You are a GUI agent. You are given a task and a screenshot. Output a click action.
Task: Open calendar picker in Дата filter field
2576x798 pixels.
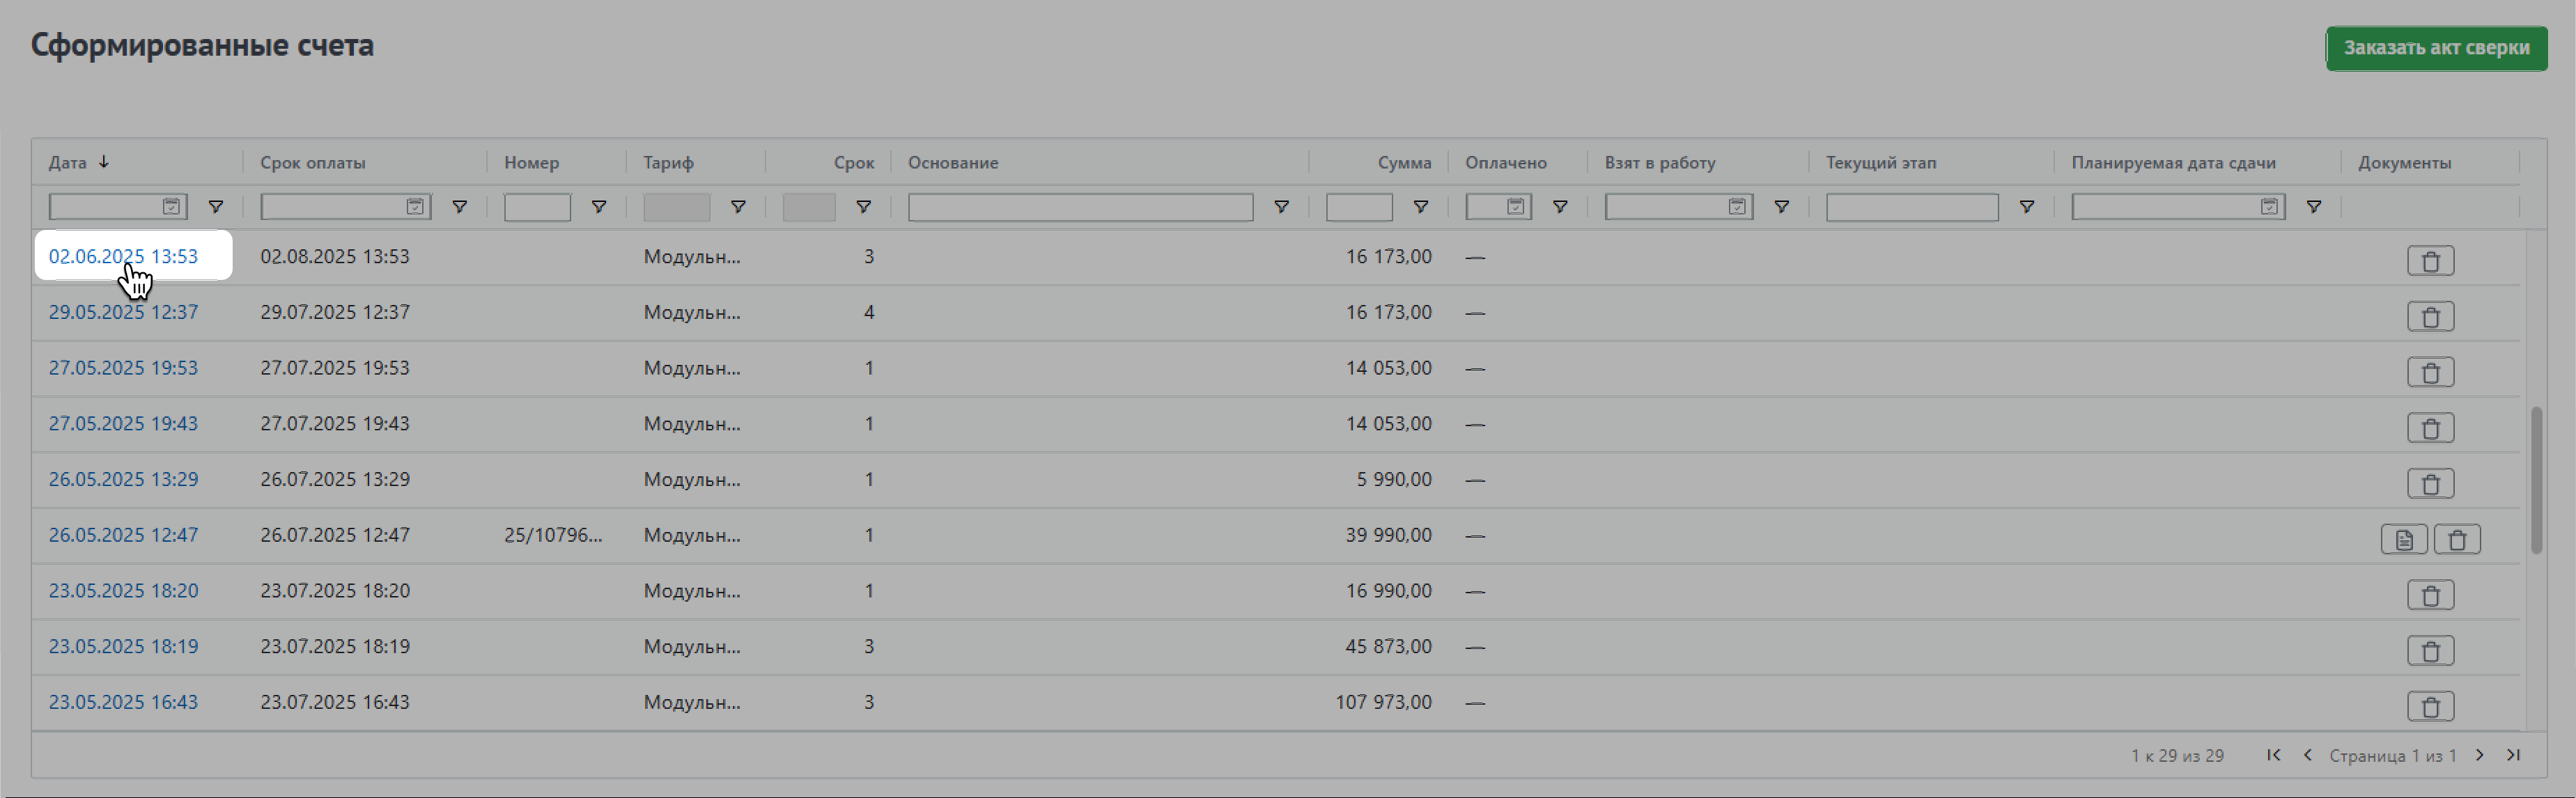point(171,207)
